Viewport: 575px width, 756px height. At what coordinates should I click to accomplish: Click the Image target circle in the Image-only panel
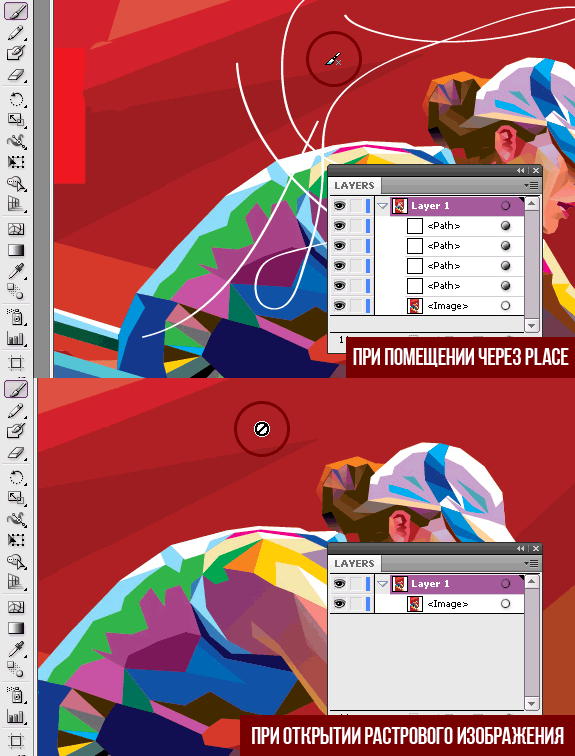click(x=505, y=604)
